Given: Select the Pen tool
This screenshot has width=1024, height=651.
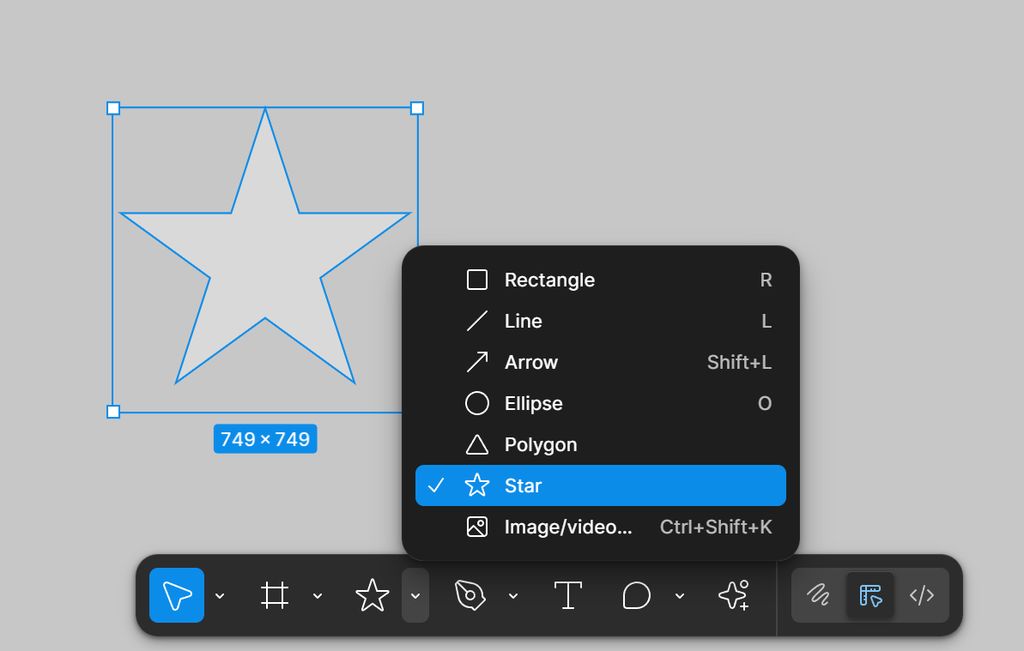Looking at the screenshot, I should [470, 595].
